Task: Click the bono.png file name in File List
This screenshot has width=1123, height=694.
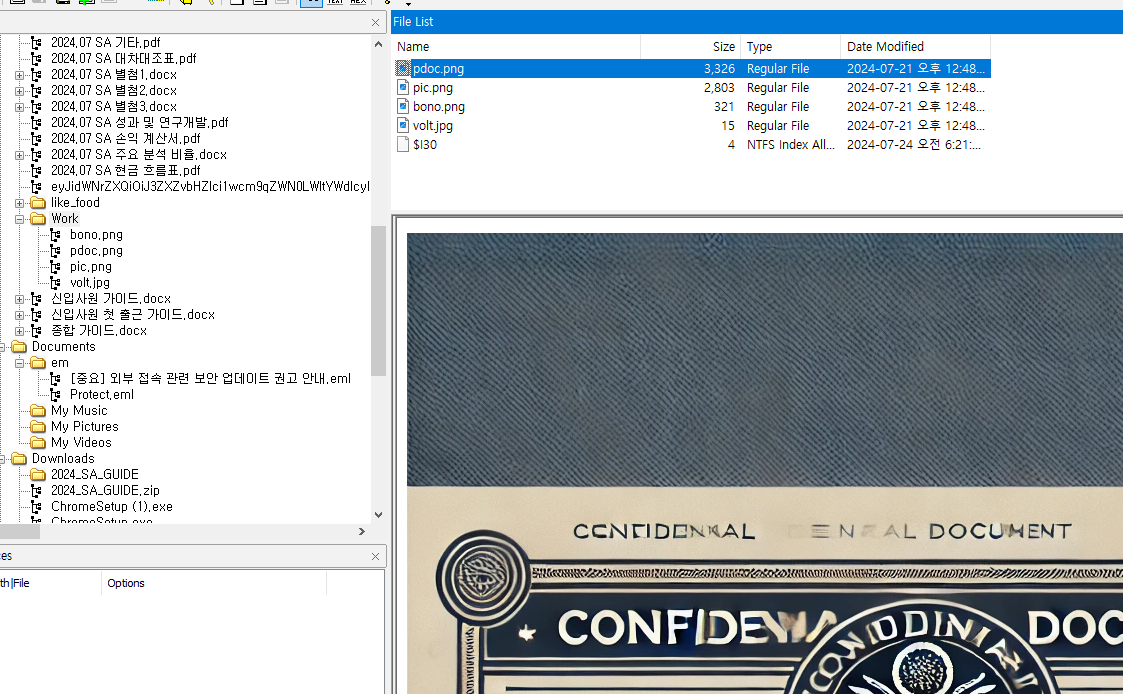Action: click(x=438, y=107)
